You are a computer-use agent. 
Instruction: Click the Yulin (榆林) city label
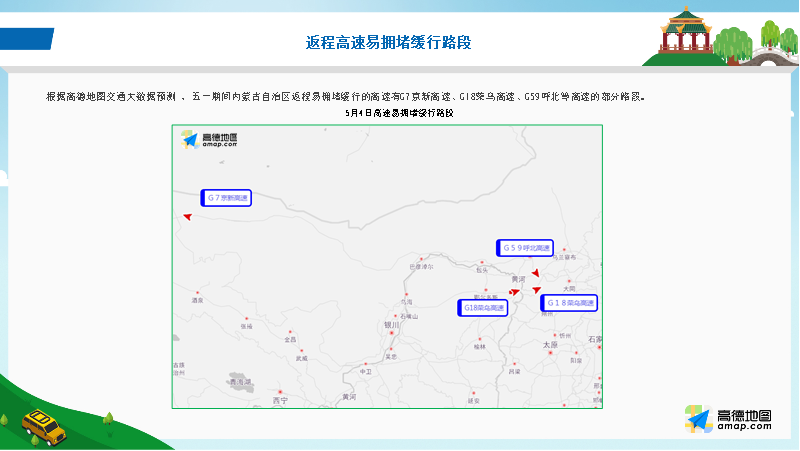479,346
